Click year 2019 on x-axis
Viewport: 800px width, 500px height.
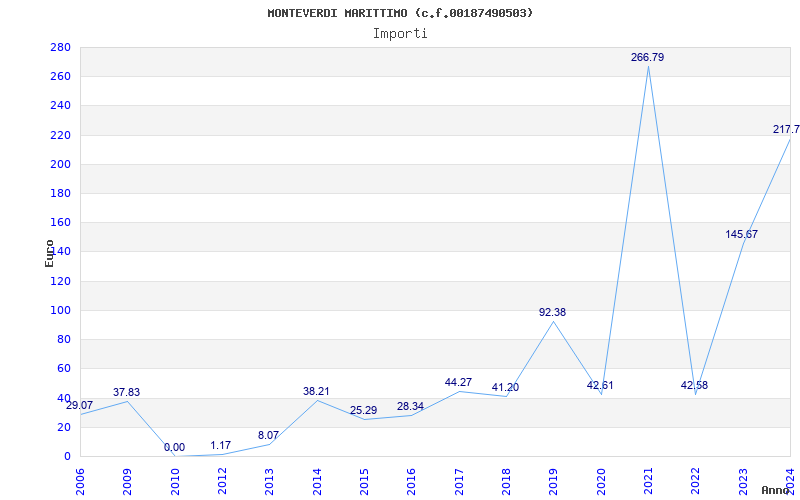click(554, 481)
